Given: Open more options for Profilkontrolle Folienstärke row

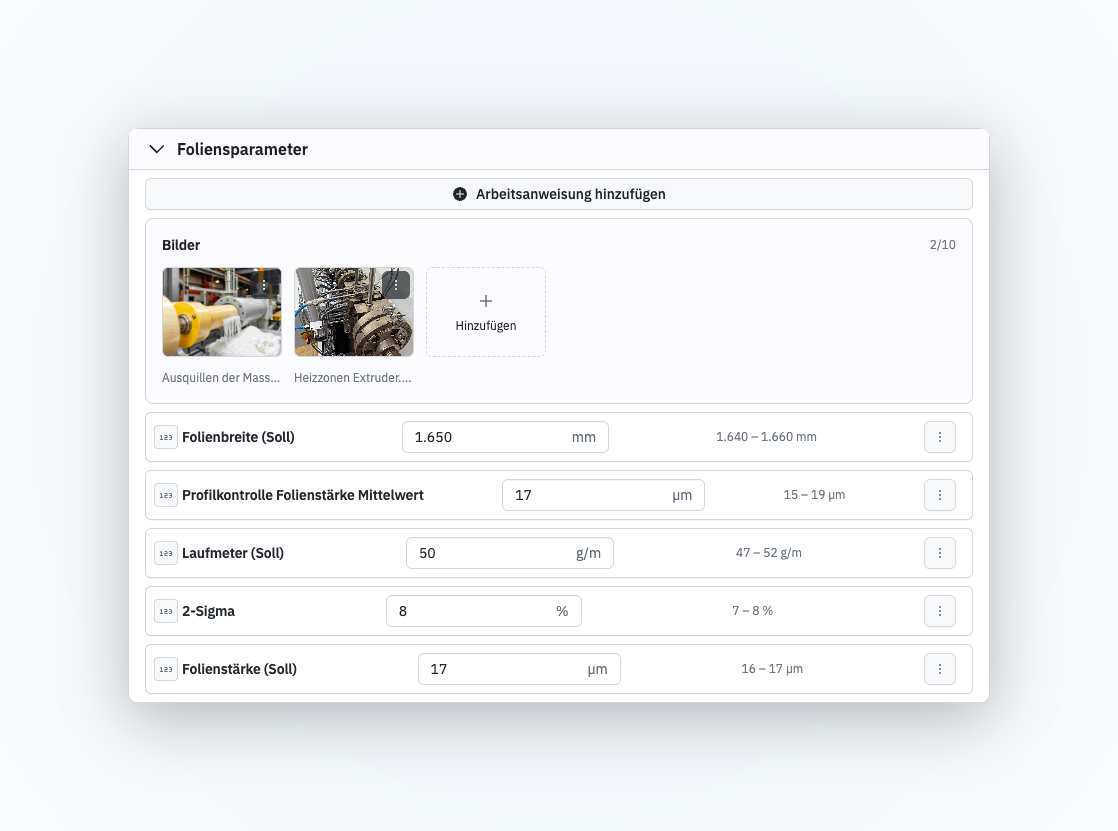Looking at the screenshot, I should pos(940,495).
